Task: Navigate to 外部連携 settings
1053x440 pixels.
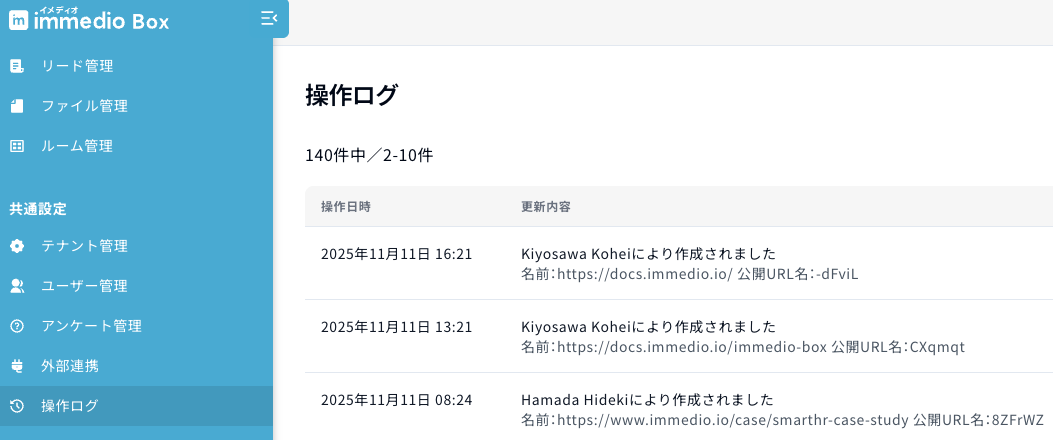Action: [x=70, y=366]
